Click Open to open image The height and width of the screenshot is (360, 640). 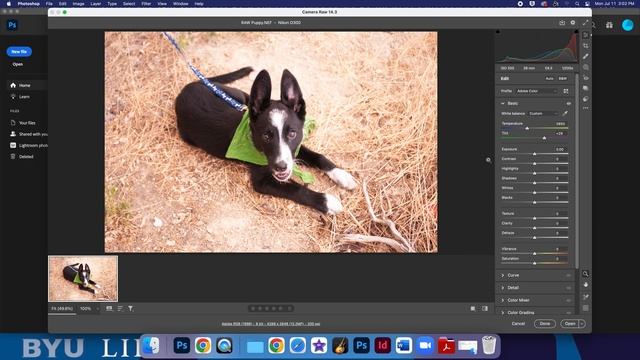(x=570, y=324)
